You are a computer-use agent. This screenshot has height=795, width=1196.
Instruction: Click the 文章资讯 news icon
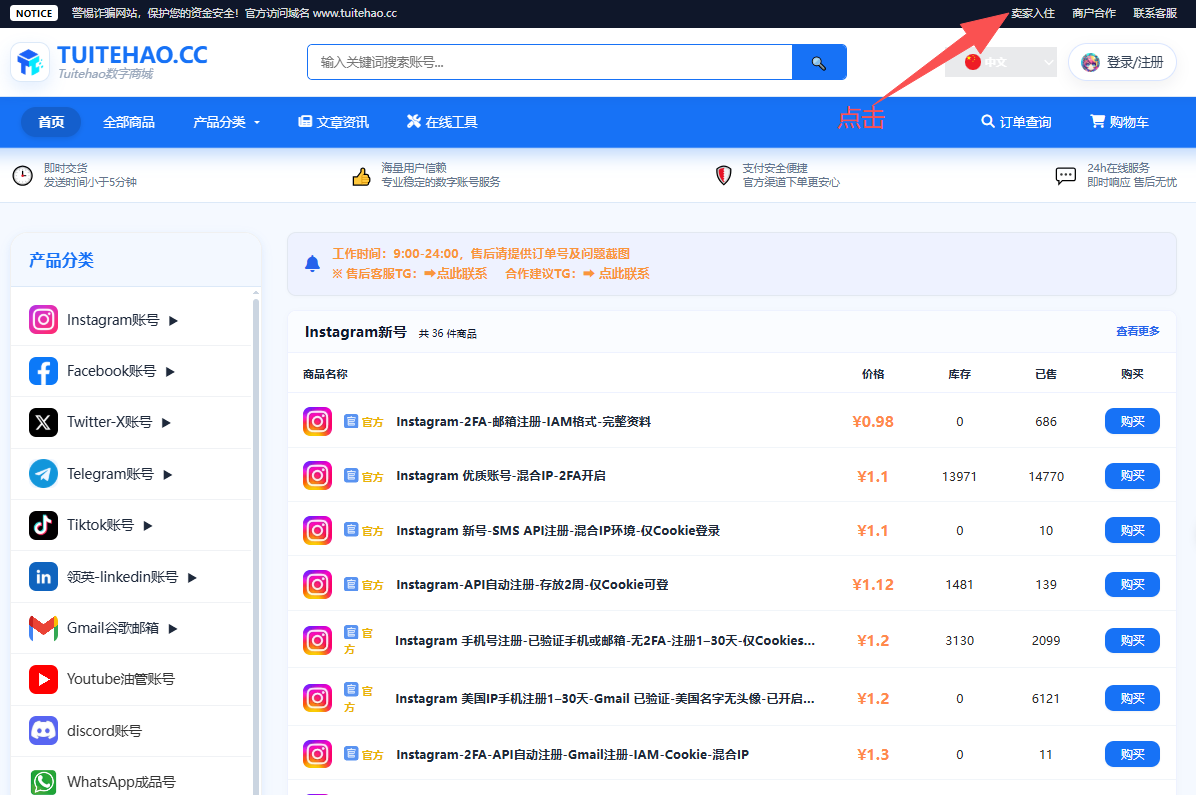305,121
